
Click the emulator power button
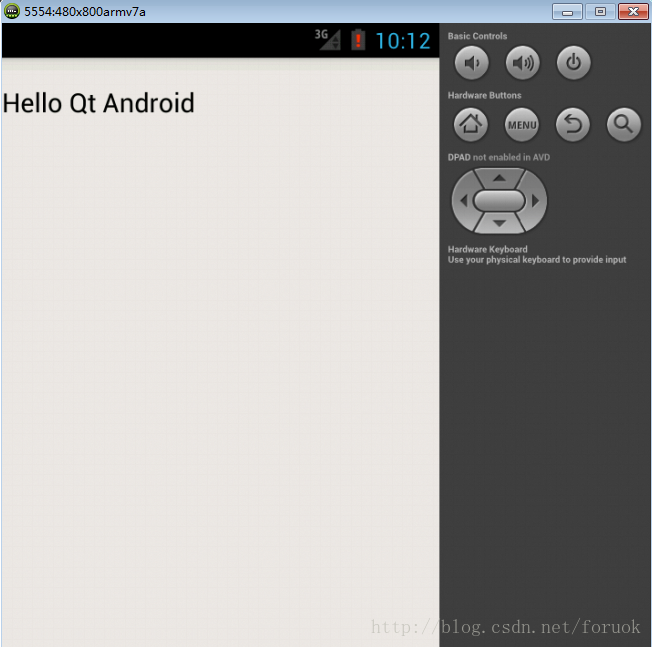[x=573, y=63]
